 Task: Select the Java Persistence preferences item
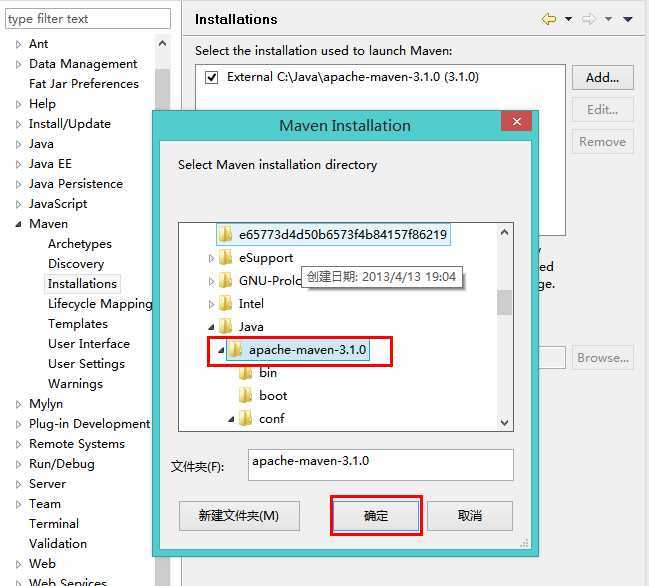pyautogui.click(x=76, y=184)
